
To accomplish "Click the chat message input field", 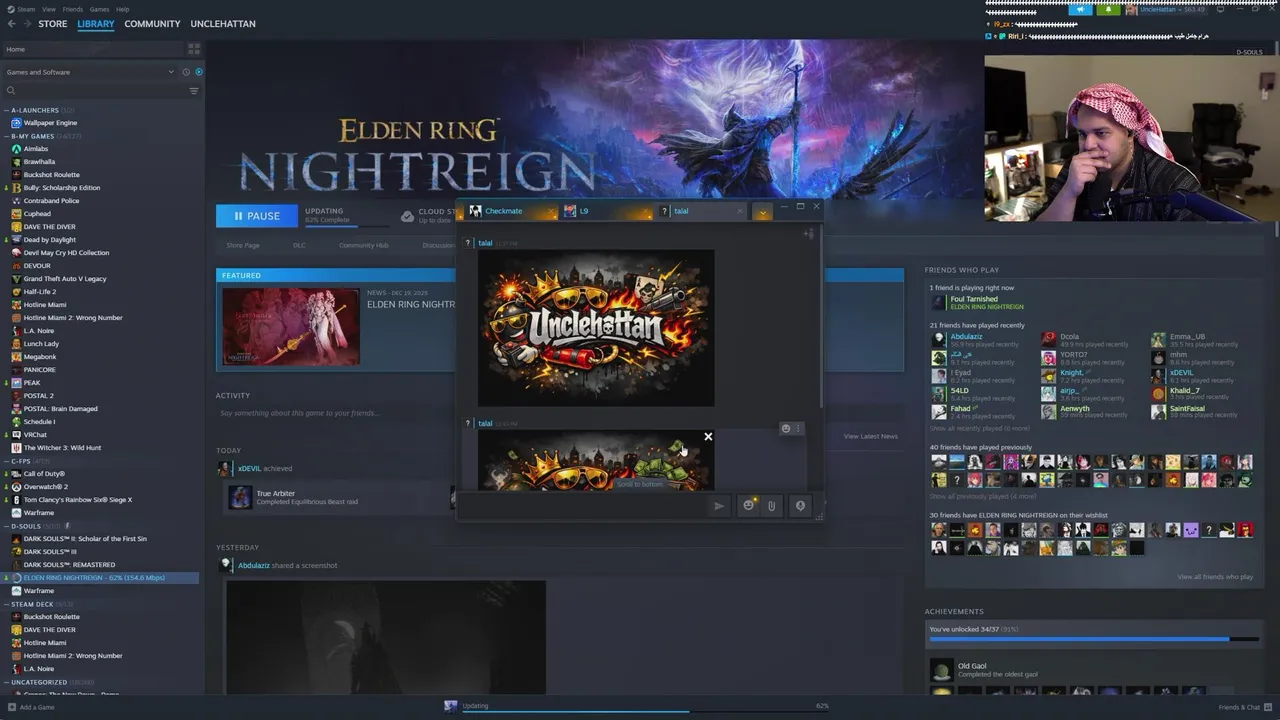I will point(585,505).
